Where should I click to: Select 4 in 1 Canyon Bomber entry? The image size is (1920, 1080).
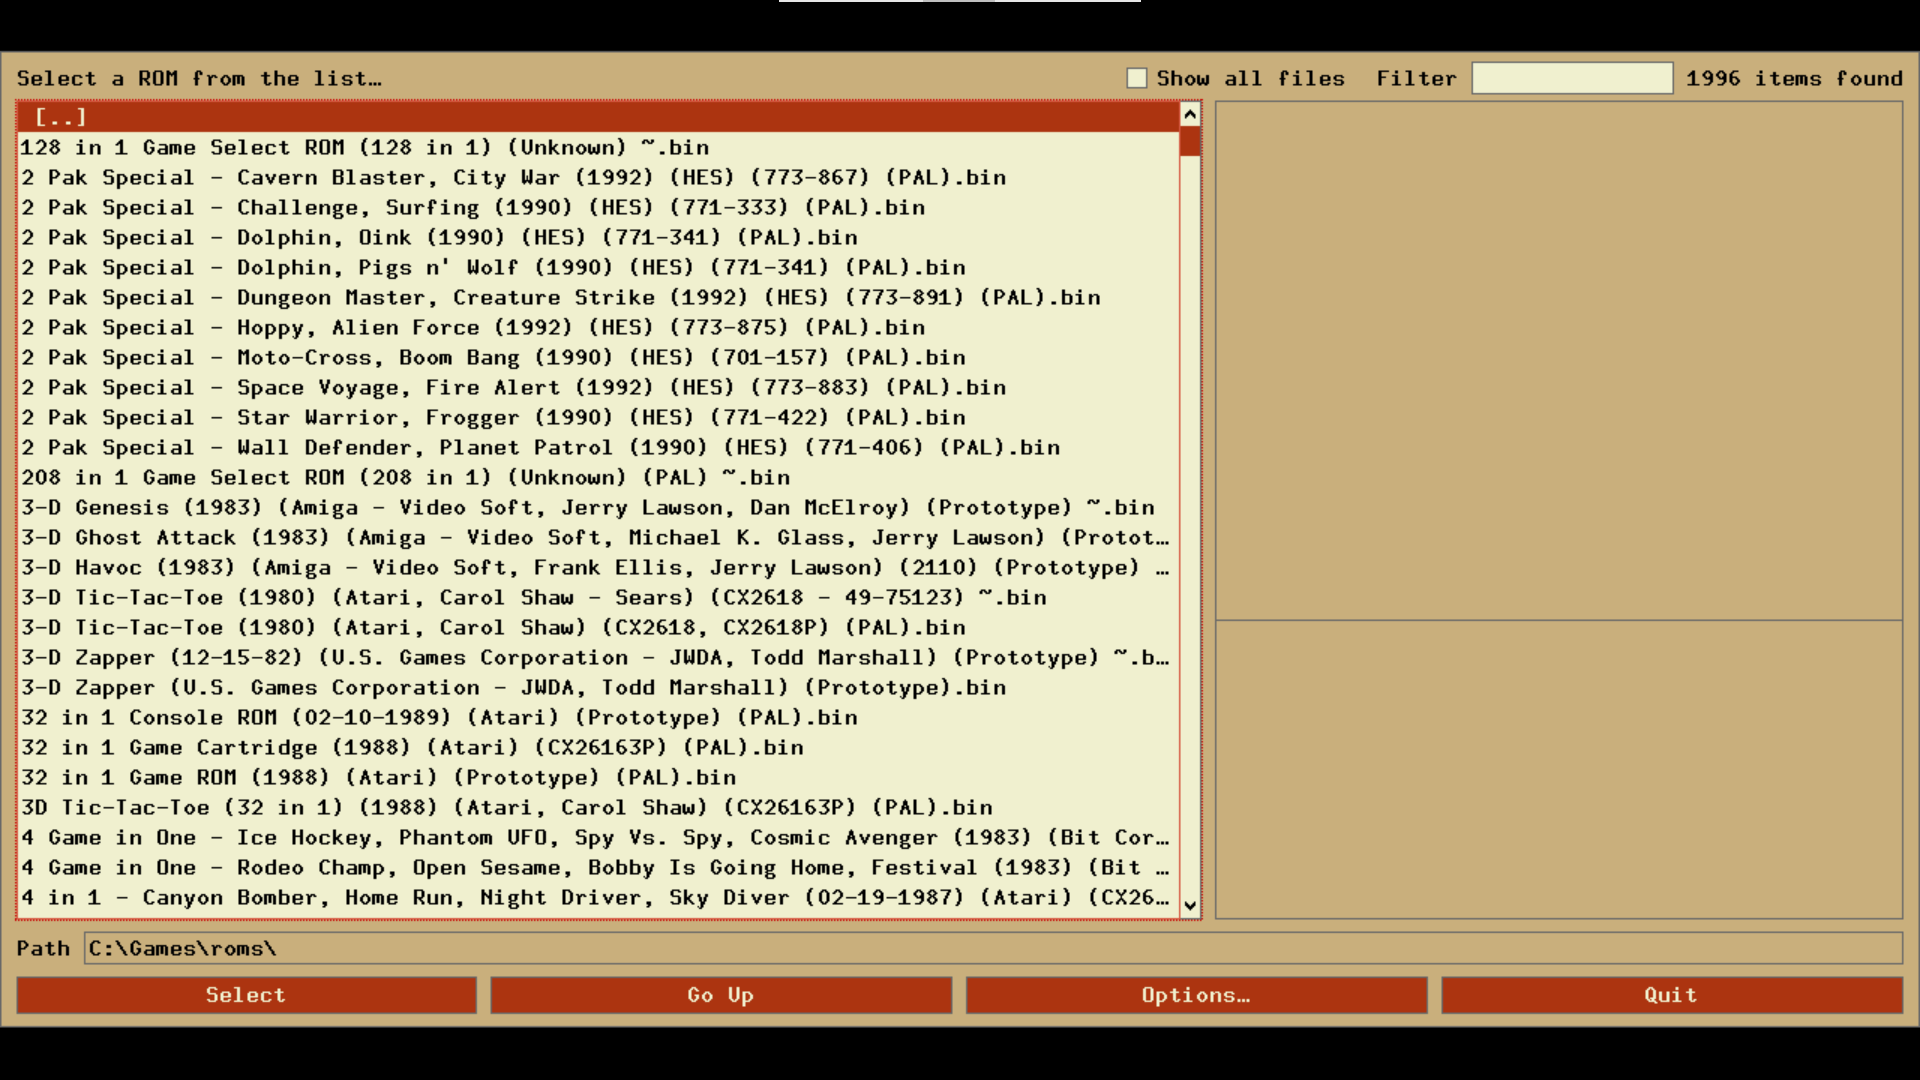point(598,897)
